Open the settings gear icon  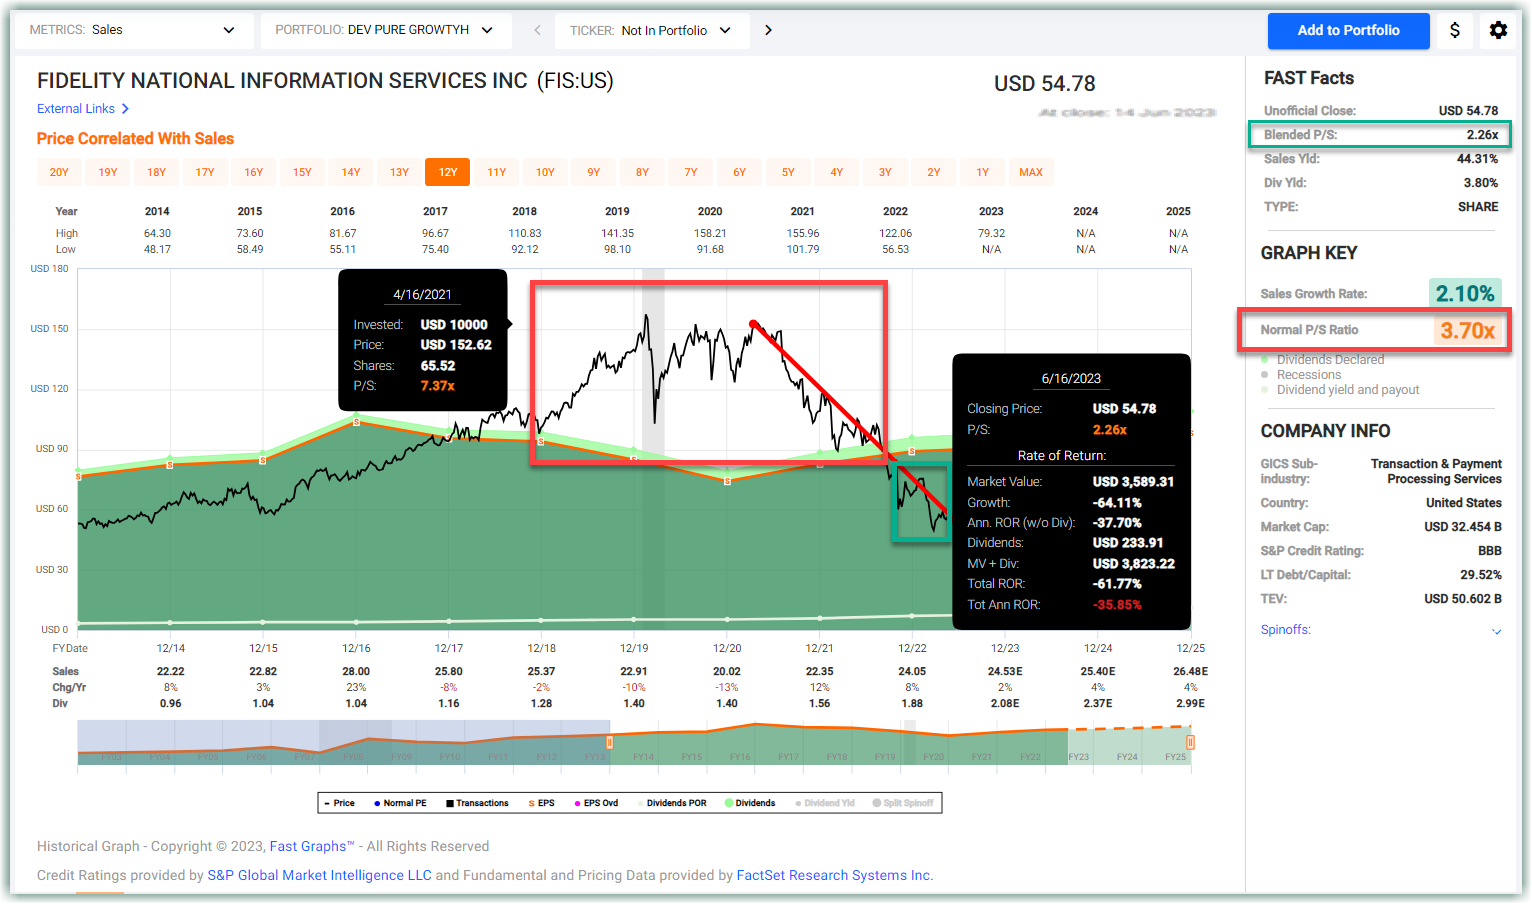tap(1498, 30)
